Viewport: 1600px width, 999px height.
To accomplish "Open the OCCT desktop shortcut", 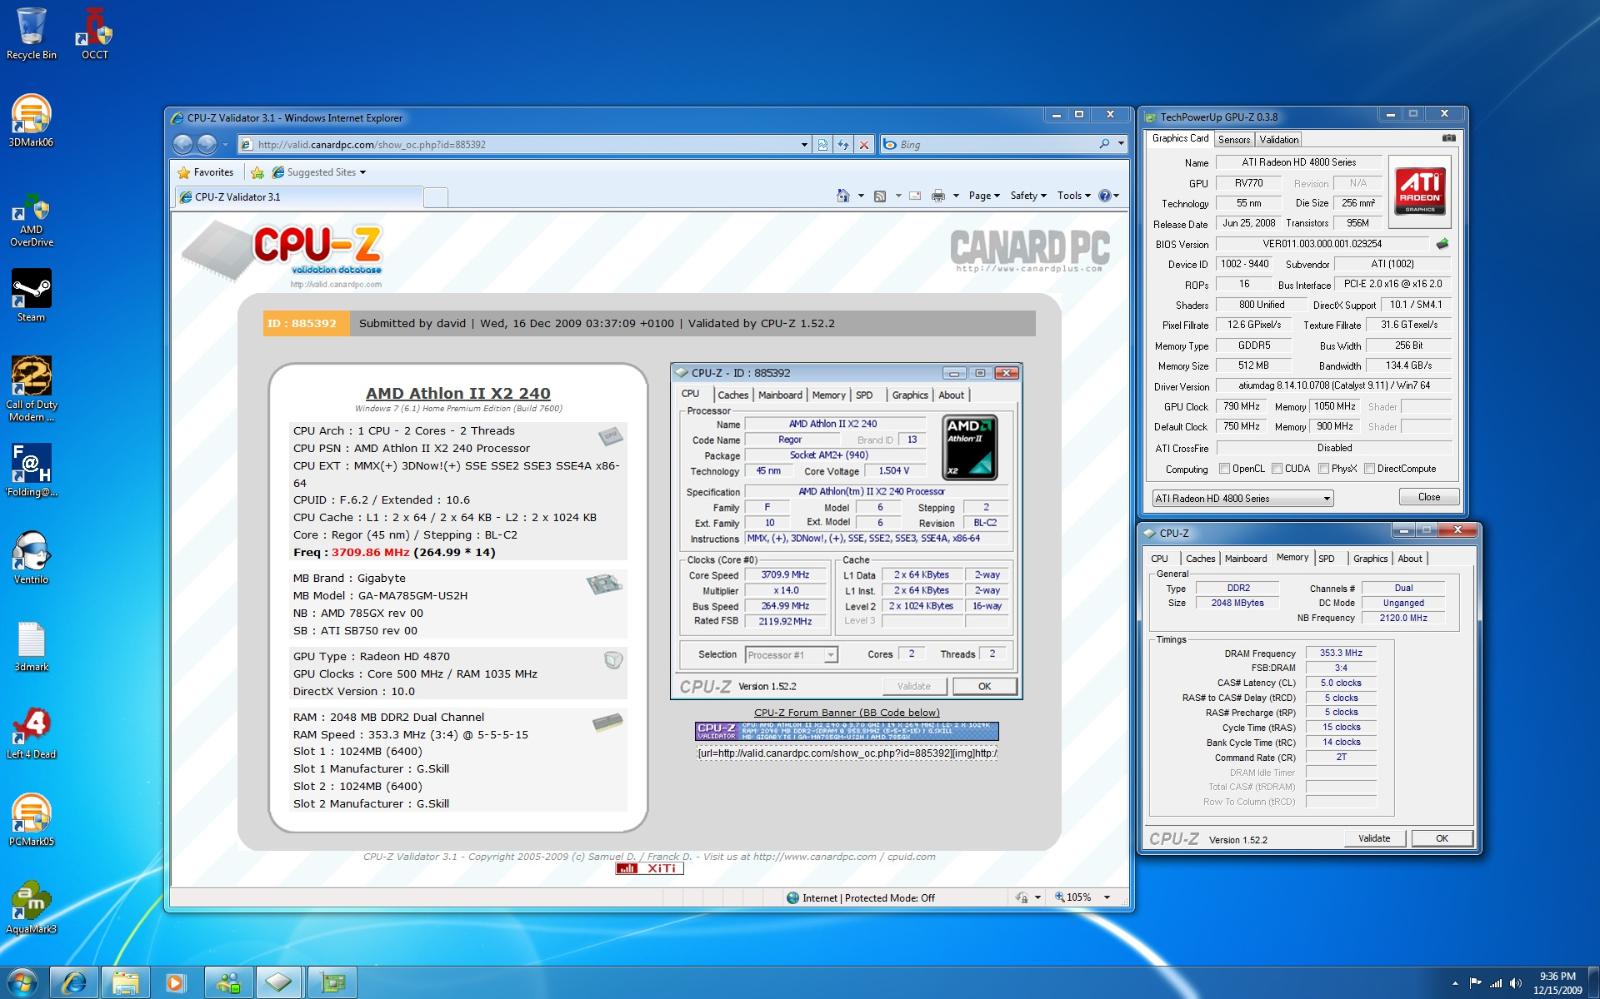I will (x=95, y=34).
